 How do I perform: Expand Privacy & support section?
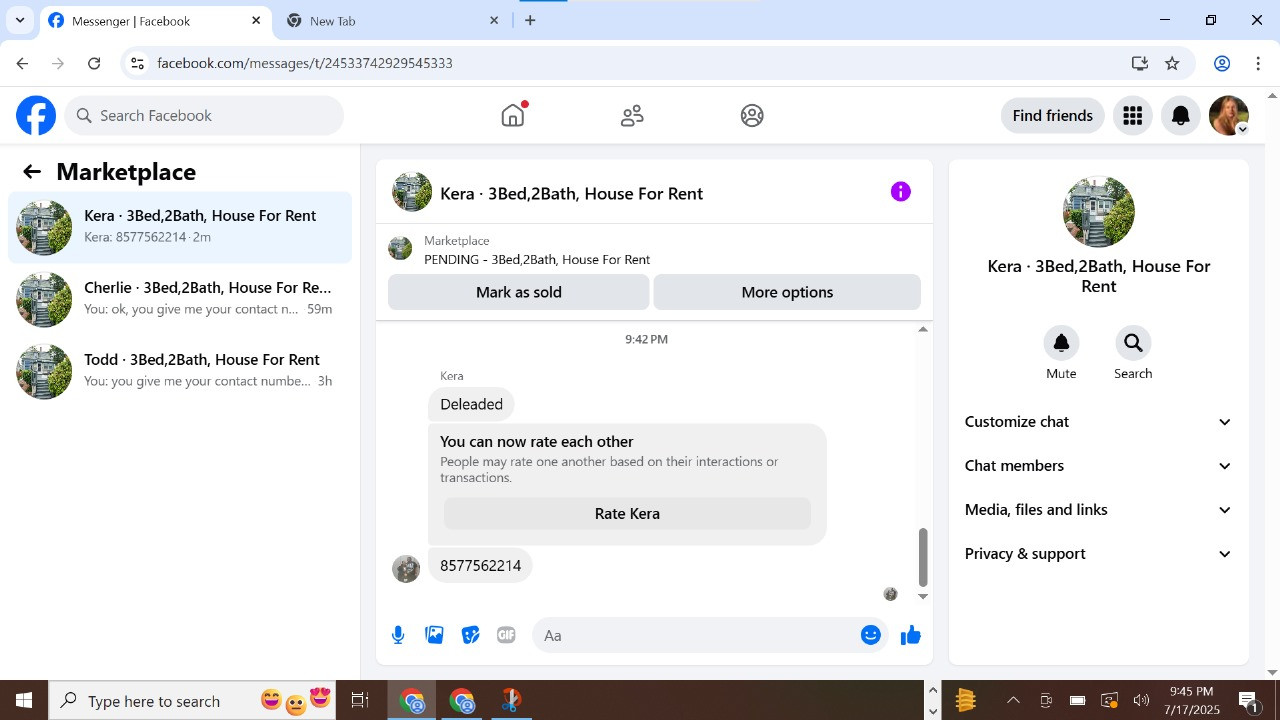coord(1098,554)
